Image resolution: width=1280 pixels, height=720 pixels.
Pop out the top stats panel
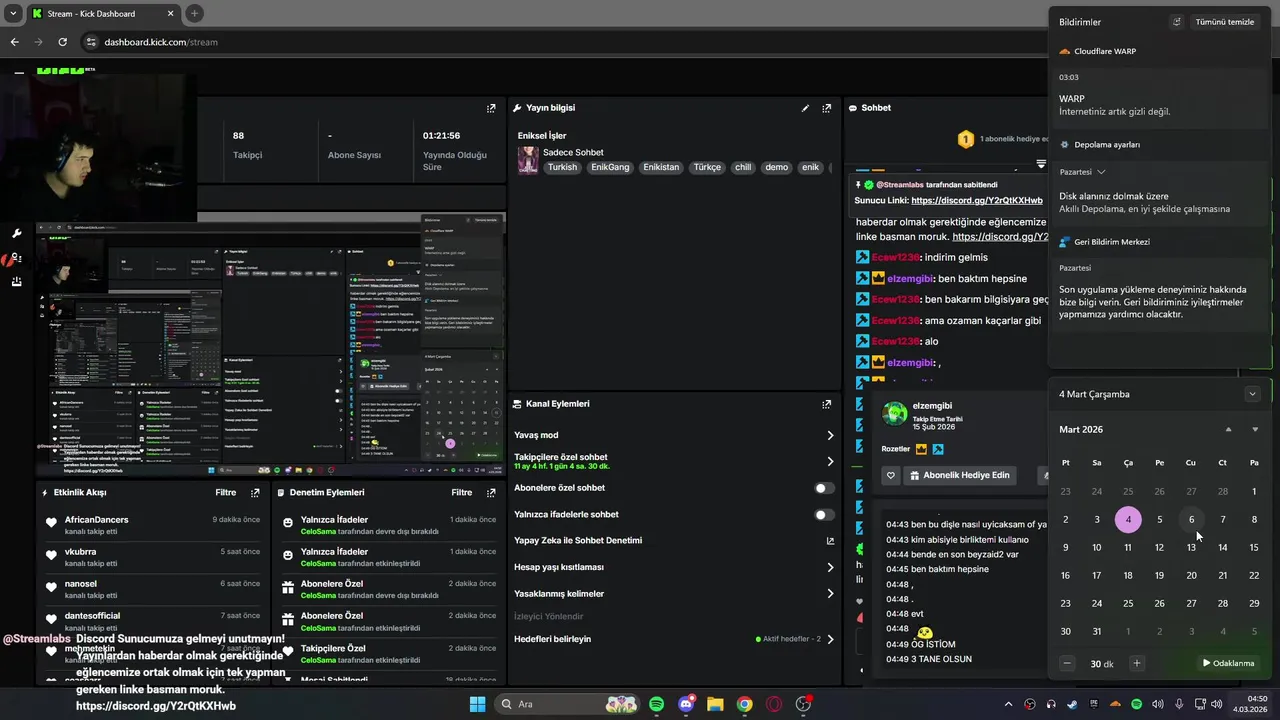pyautogui.click(x=491, y=108)
